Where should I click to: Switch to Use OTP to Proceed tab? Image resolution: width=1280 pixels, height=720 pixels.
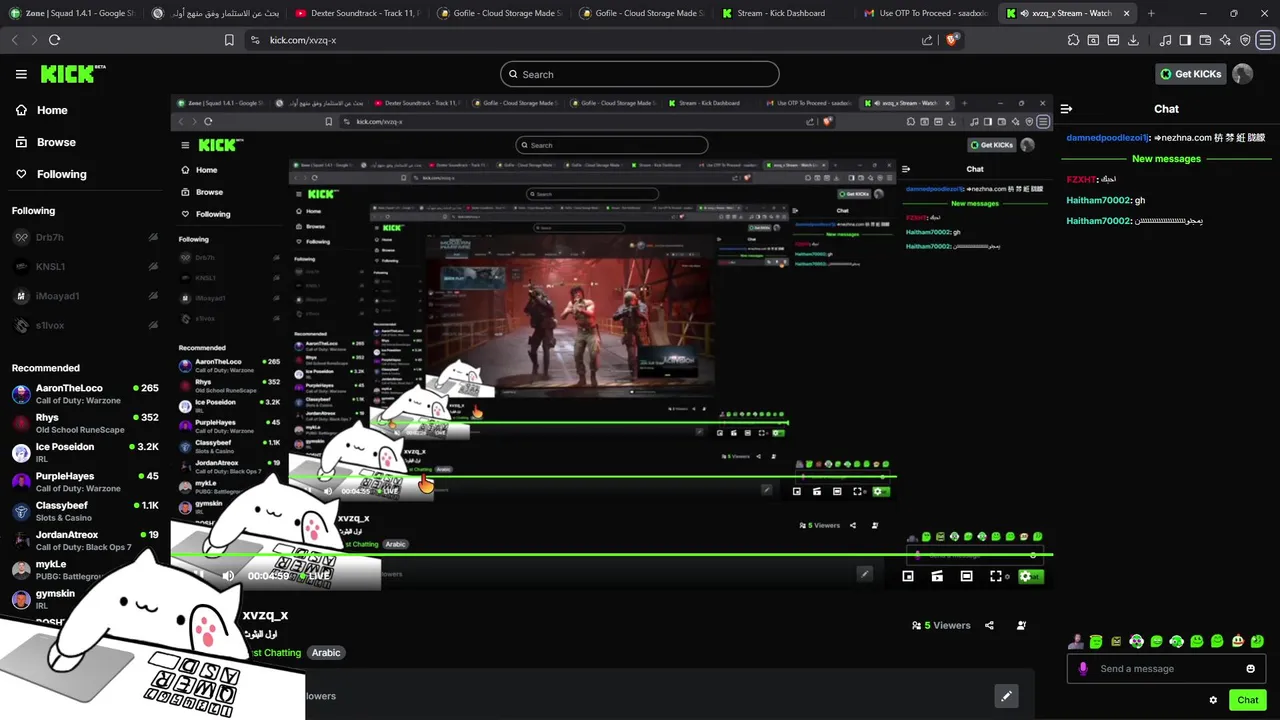(x=925, y=13)
